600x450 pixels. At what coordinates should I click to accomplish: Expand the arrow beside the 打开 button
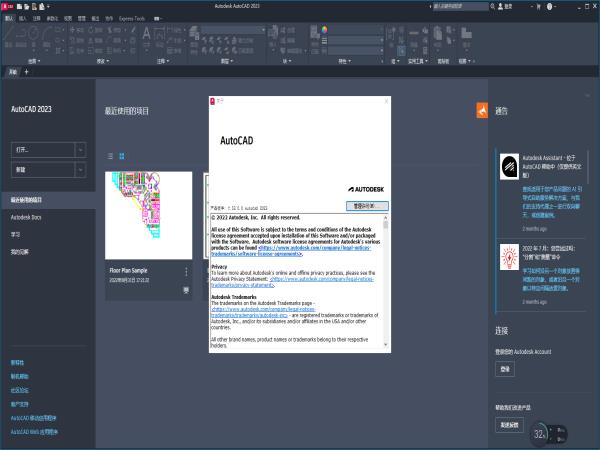[x=80, y=150]
